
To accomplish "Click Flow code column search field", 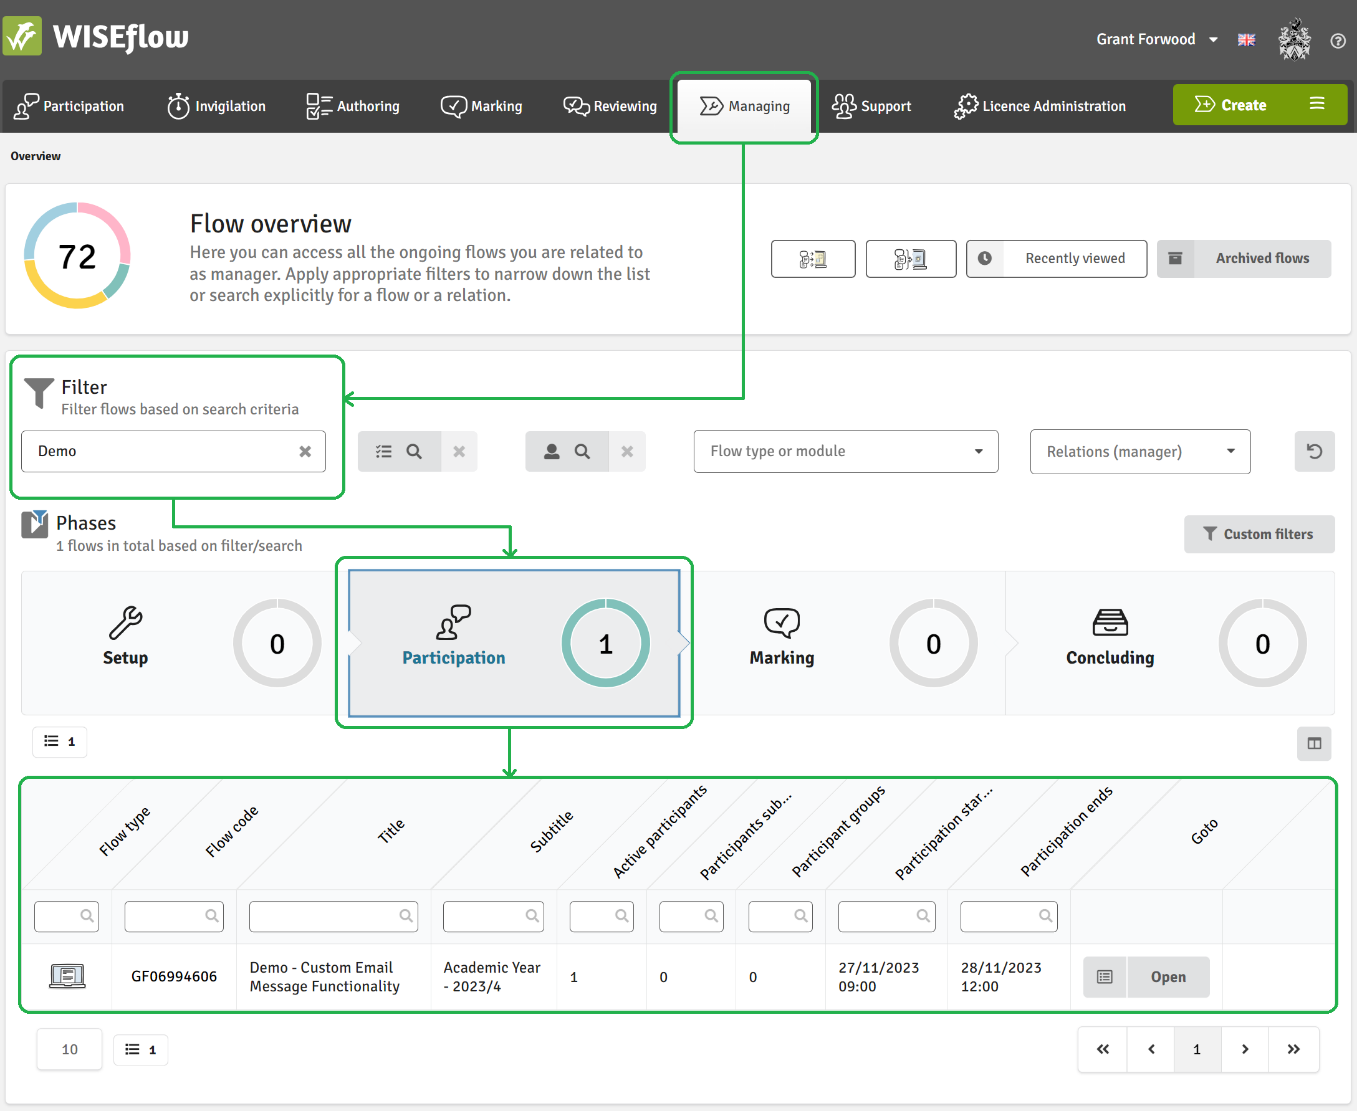I will click(174, 916).
